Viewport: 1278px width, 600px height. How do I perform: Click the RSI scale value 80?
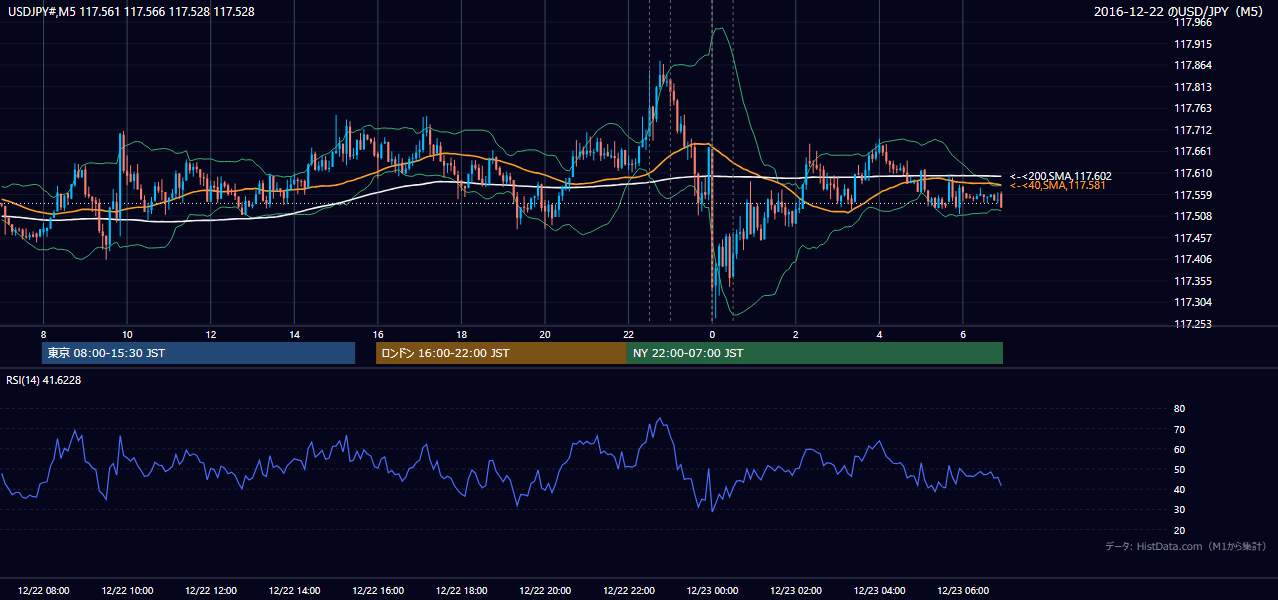pyautogui.click(x=1179, y=409)
